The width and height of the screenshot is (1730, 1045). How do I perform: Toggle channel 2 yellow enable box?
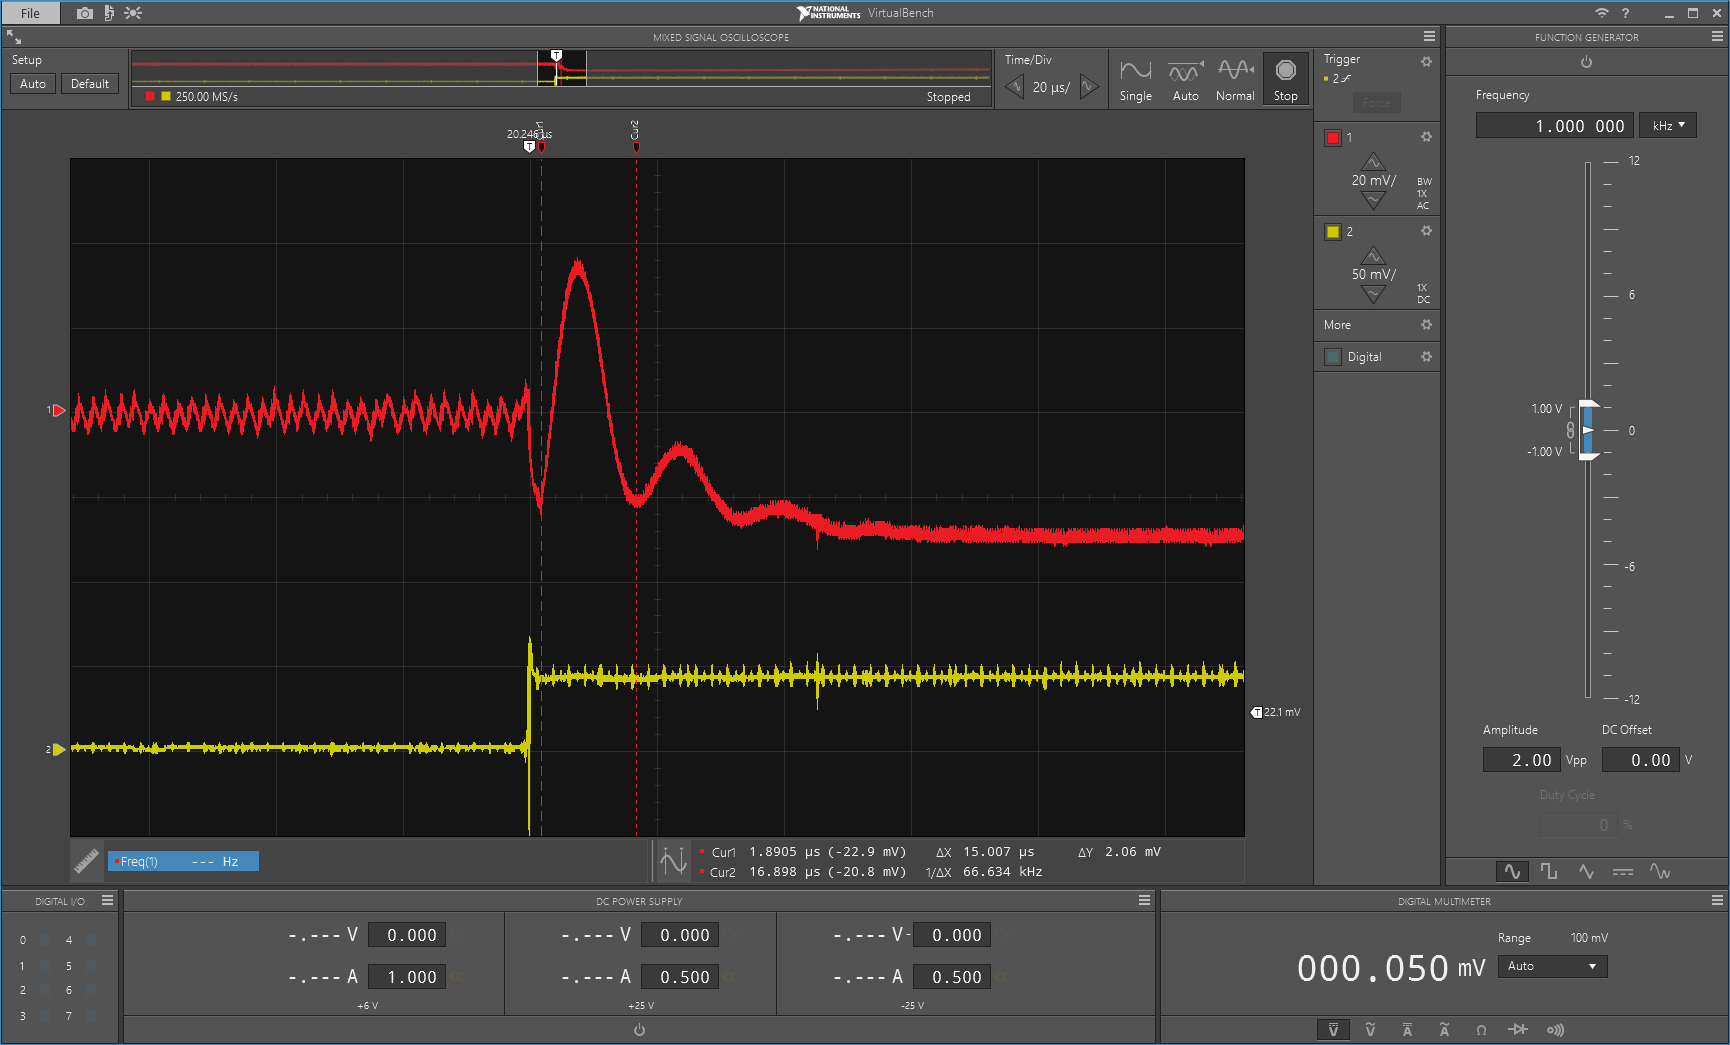pyautogui.click(x=1333, y=231)
